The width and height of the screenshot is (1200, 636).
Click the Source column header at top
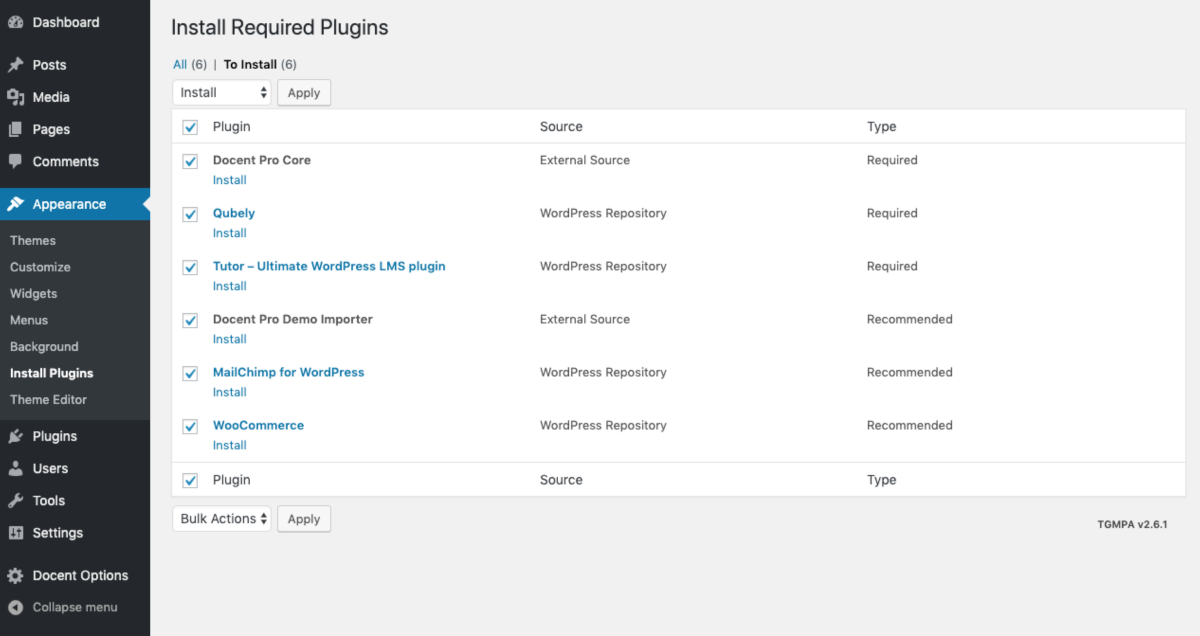pyautogui.click(x=561, y=127)
